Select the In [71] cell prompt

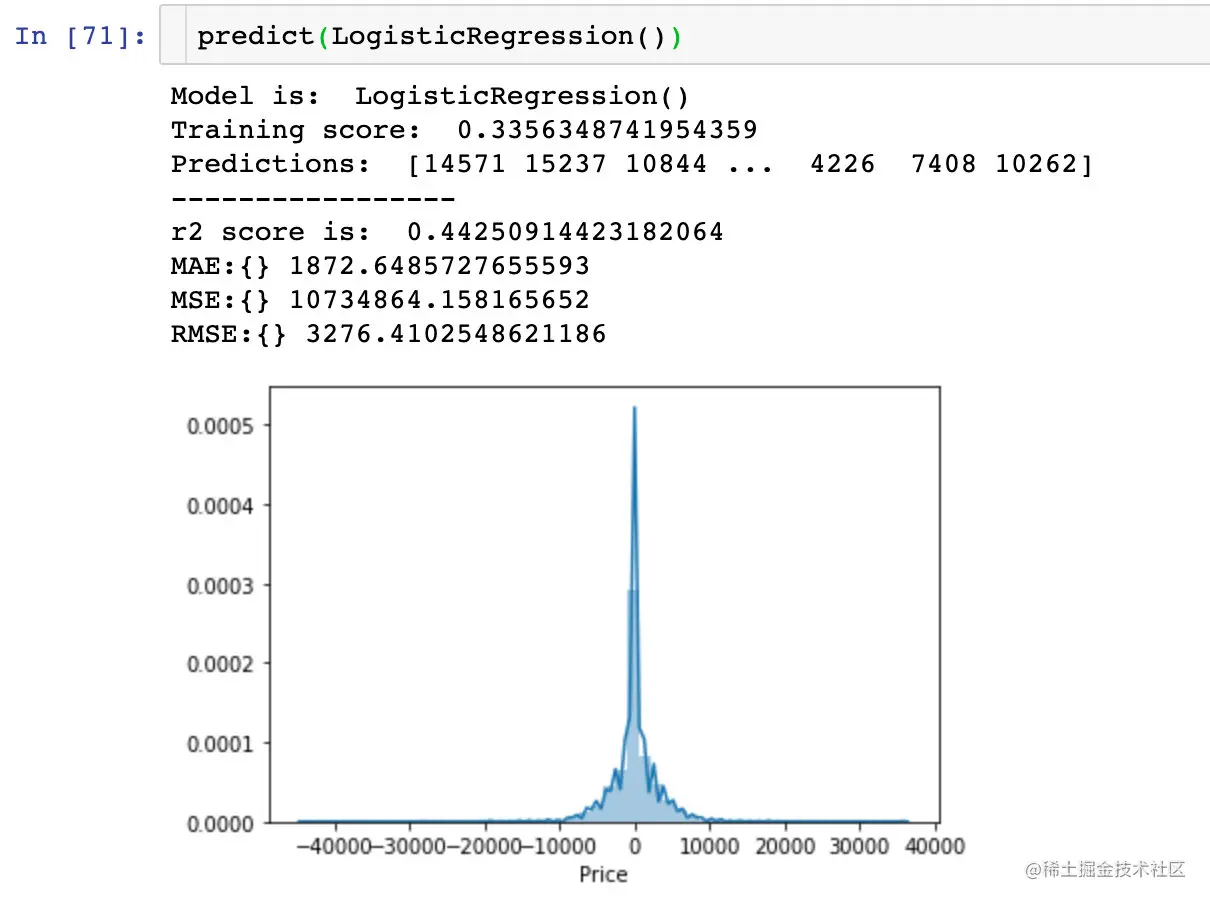80,36
